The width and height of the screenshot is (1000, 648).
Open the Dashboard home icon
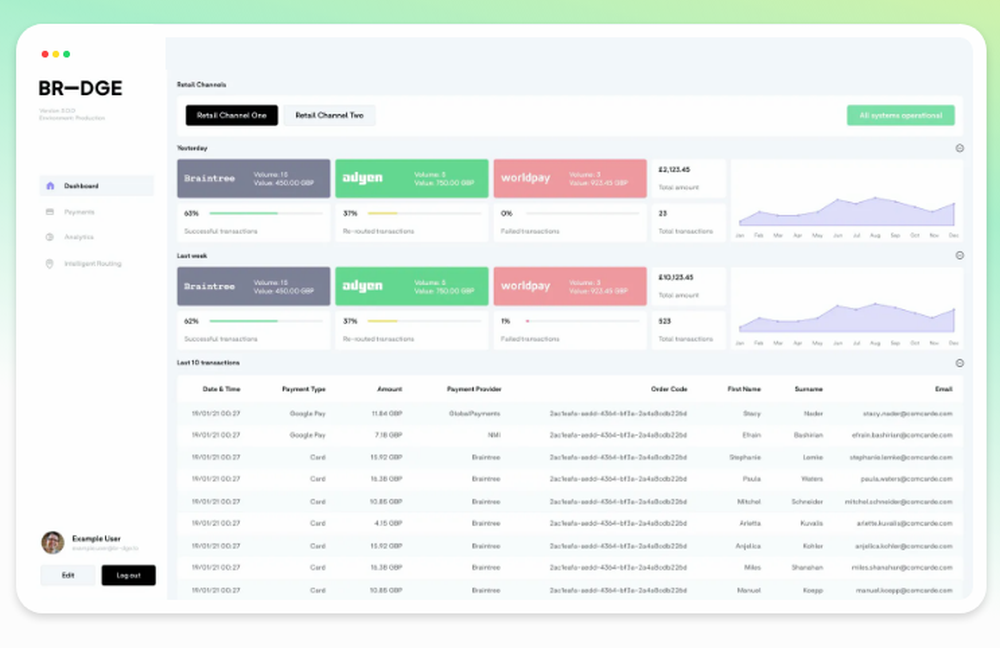50,186
